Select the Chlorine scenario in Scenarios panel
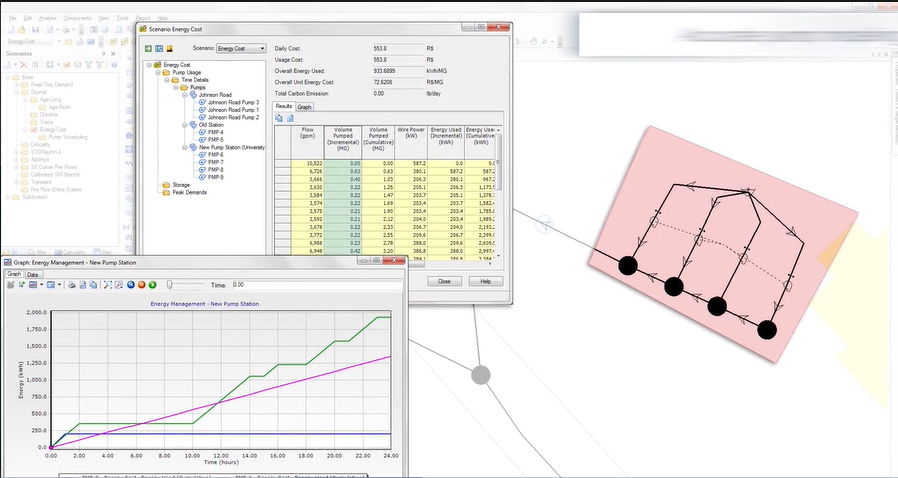This screenshot has width=898, height=478. (48, 114)
